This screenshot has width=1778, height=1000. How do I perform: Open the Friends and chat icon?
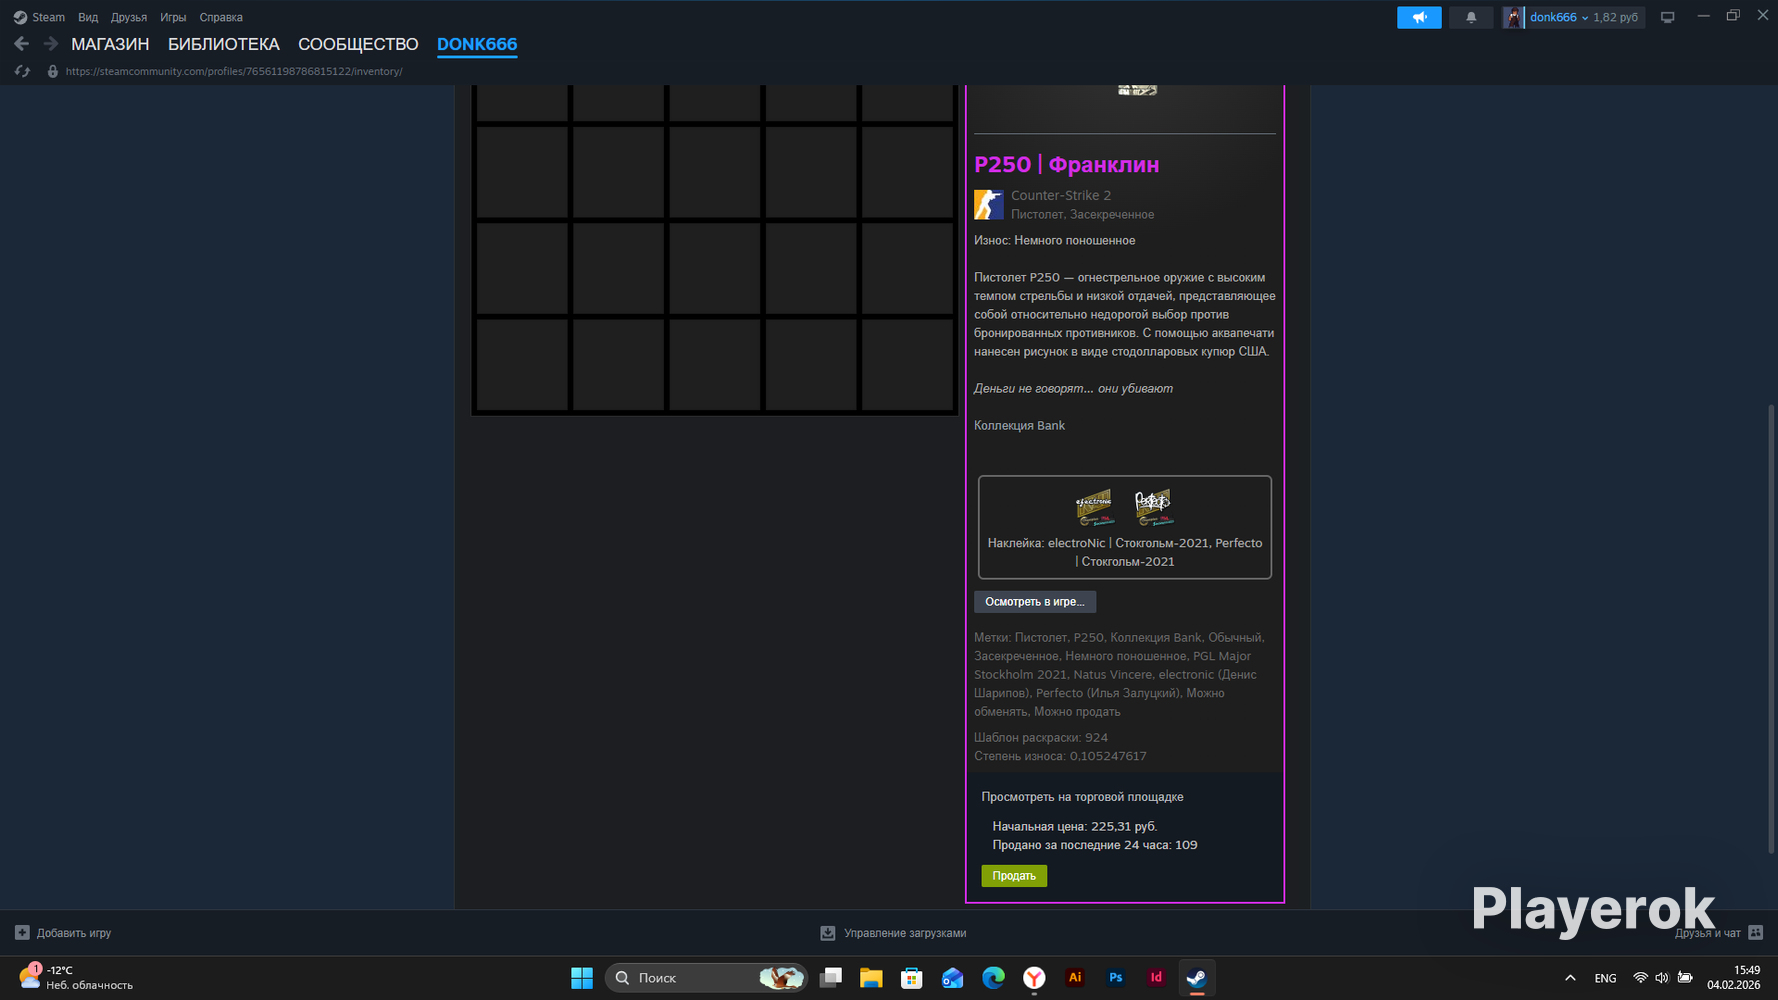pyautogui.click(x=1755, y=933)
